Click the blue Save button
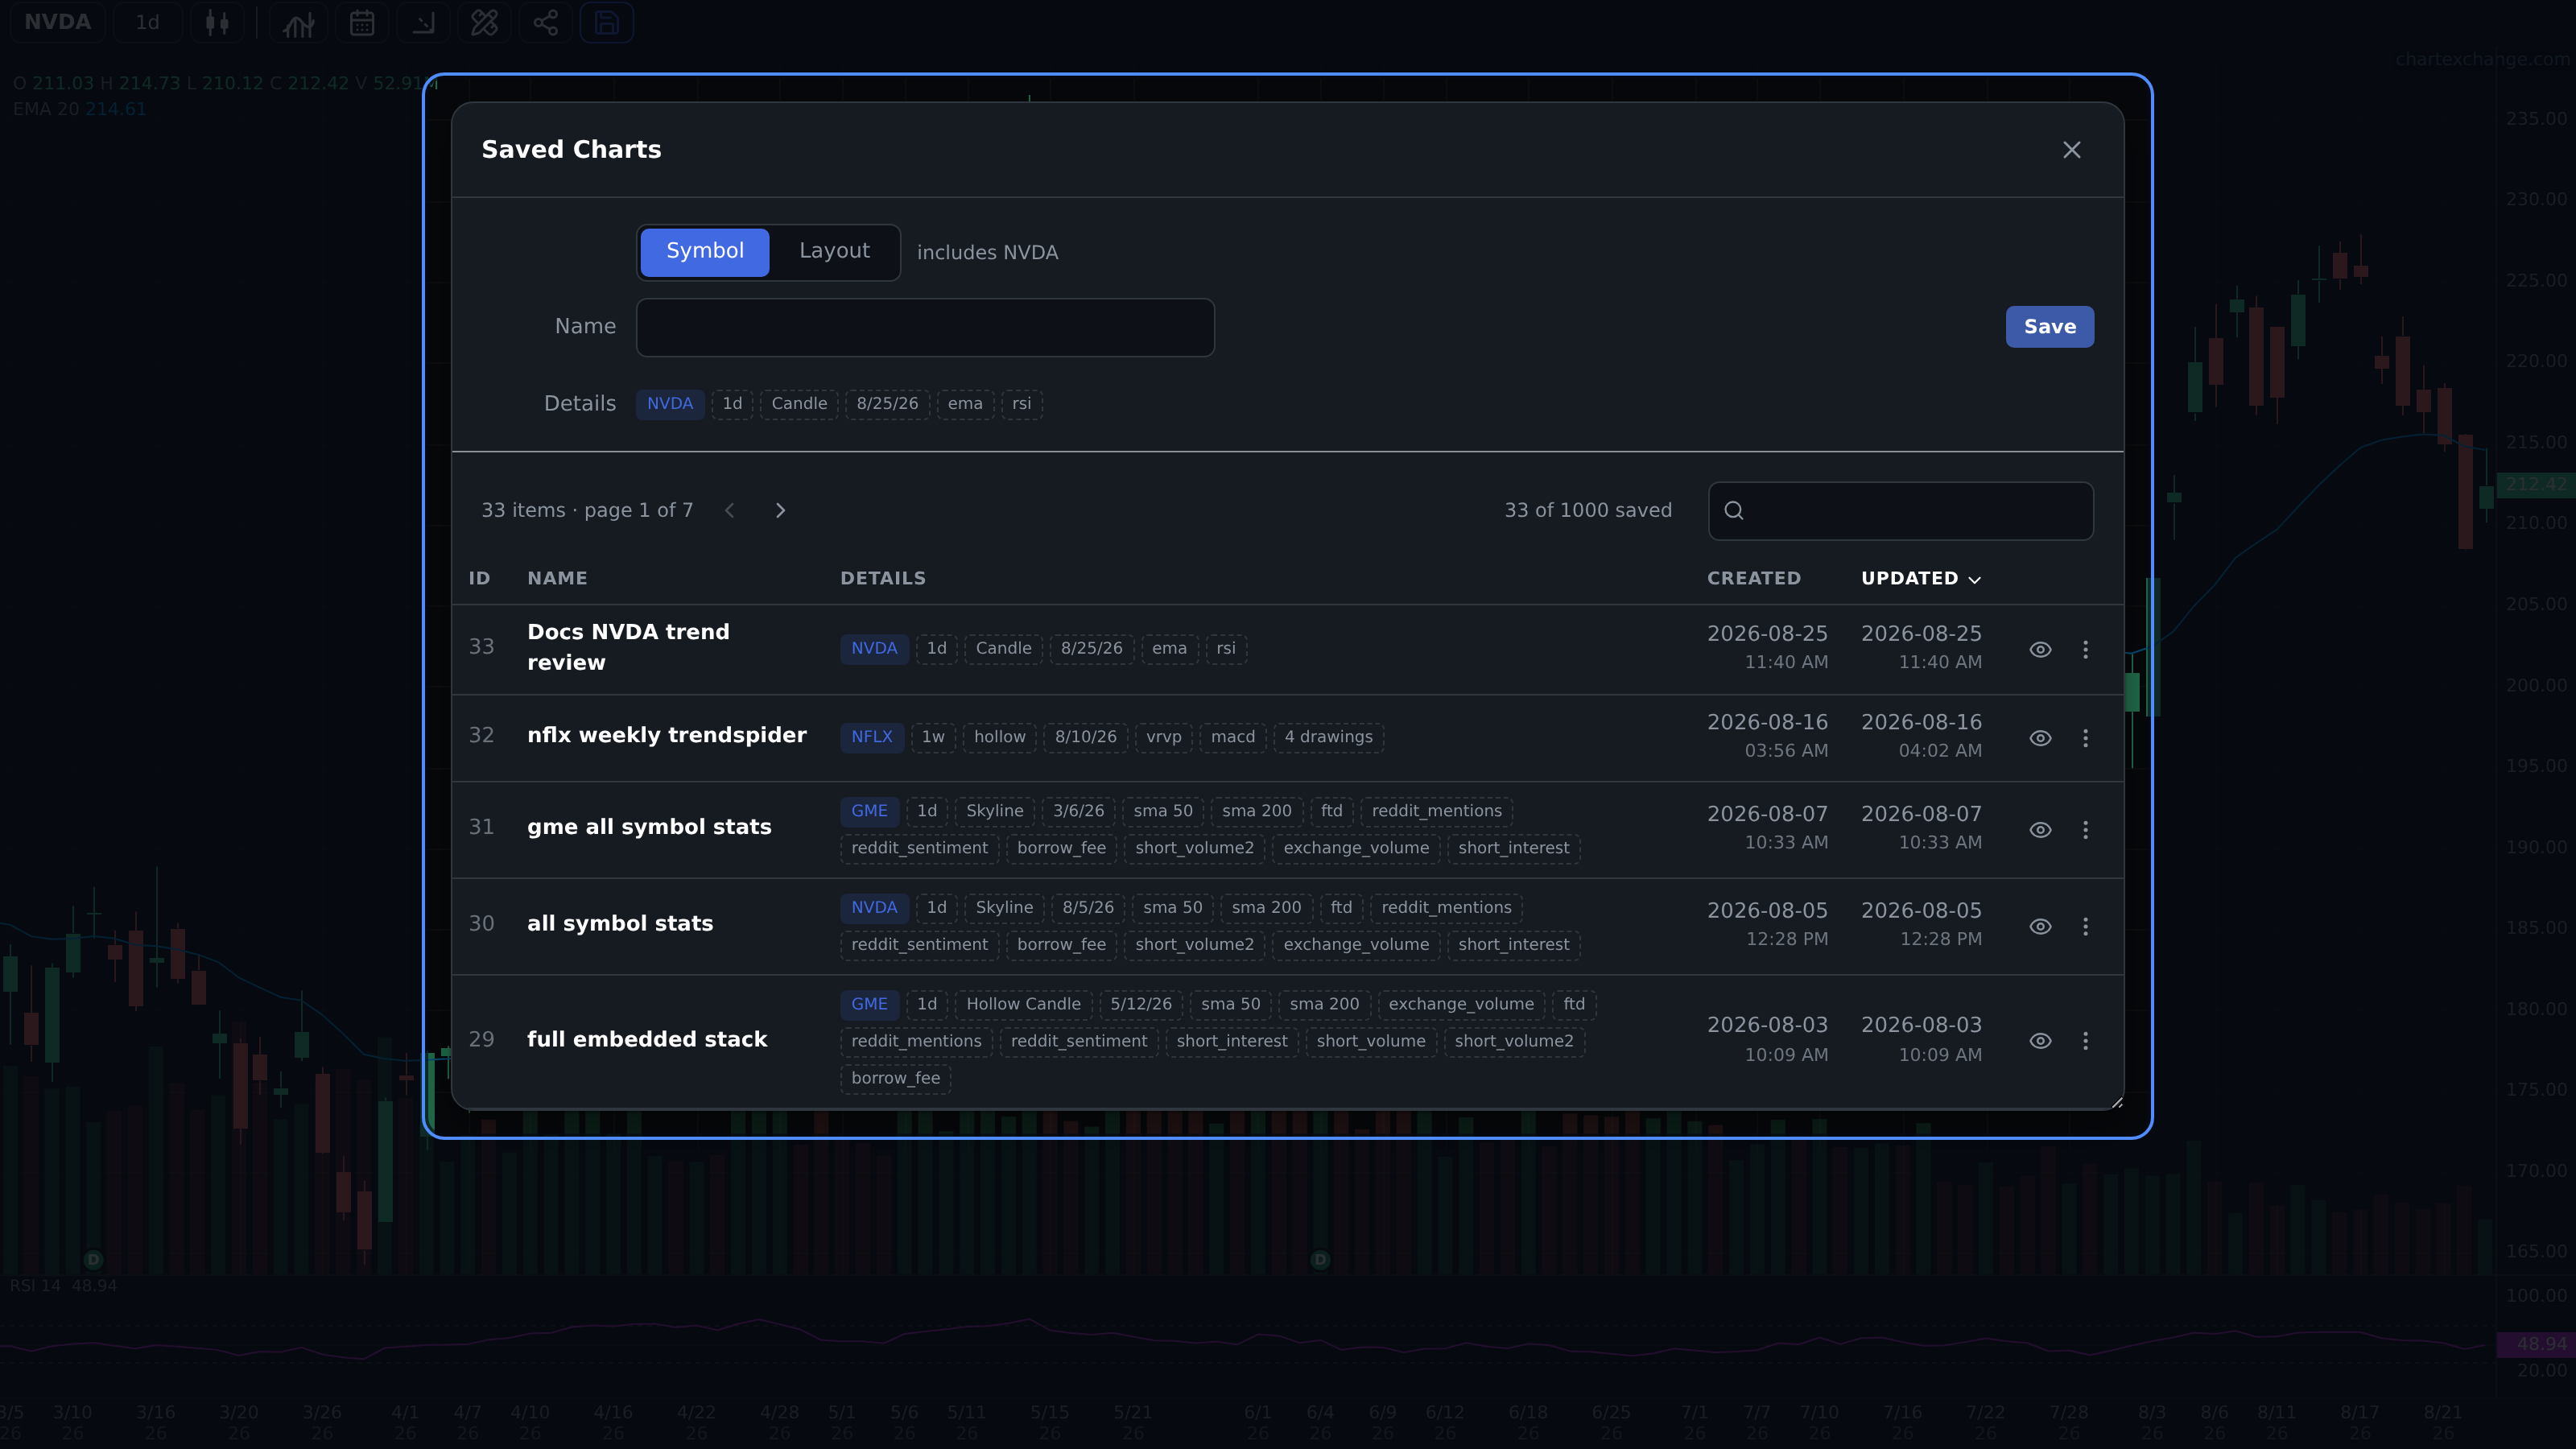This screenshot has height=1449, width=2576. pos(2049,327)
